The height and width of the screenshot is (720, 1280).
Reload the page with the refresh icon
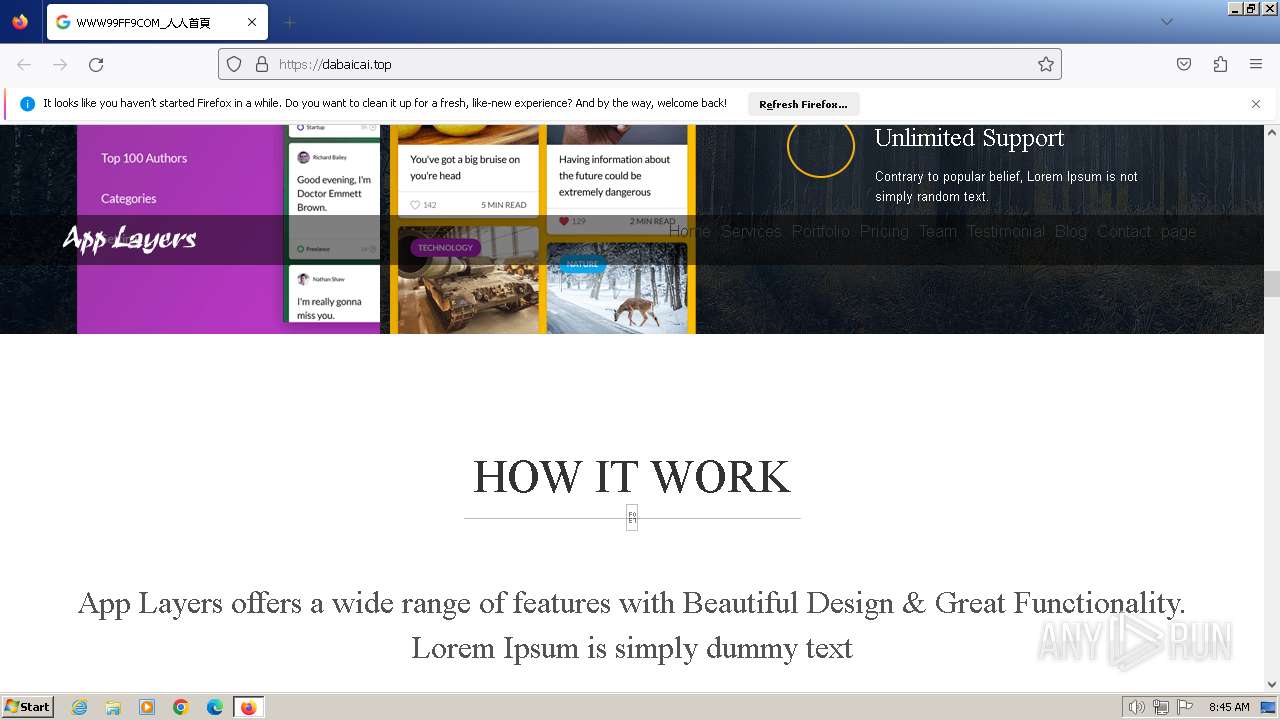pos(96,64)
